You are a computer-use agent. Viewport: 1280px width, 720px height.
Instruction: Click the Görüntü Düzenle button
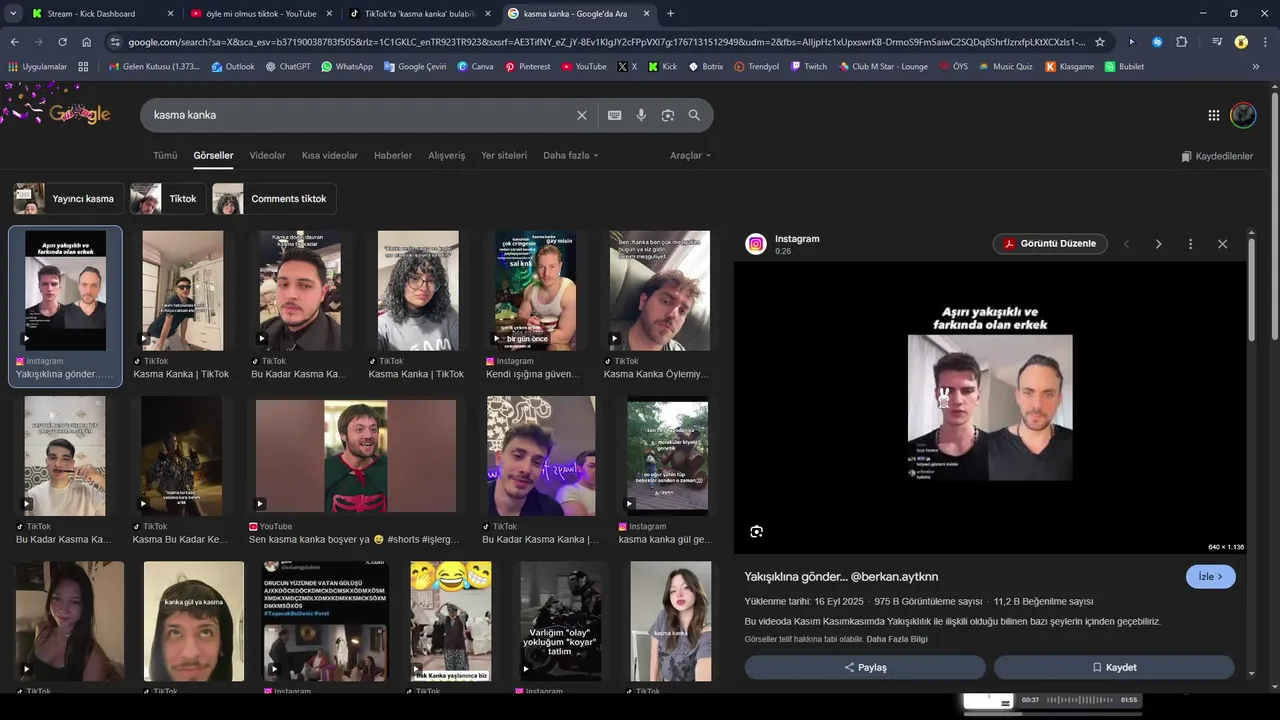(1050, 244)
